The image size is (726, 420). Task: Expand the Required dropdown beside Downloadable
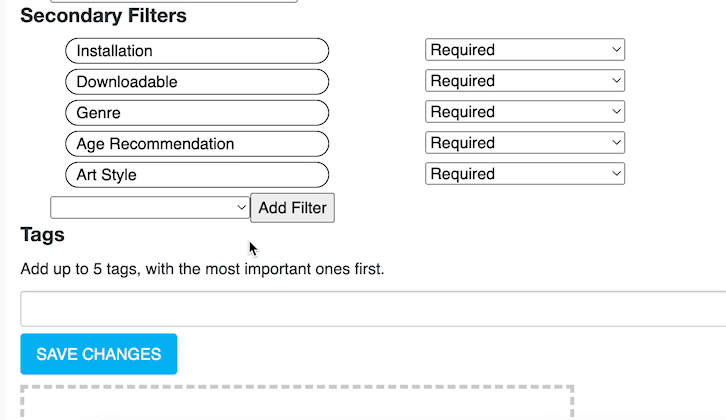click(x=525, y=81)
